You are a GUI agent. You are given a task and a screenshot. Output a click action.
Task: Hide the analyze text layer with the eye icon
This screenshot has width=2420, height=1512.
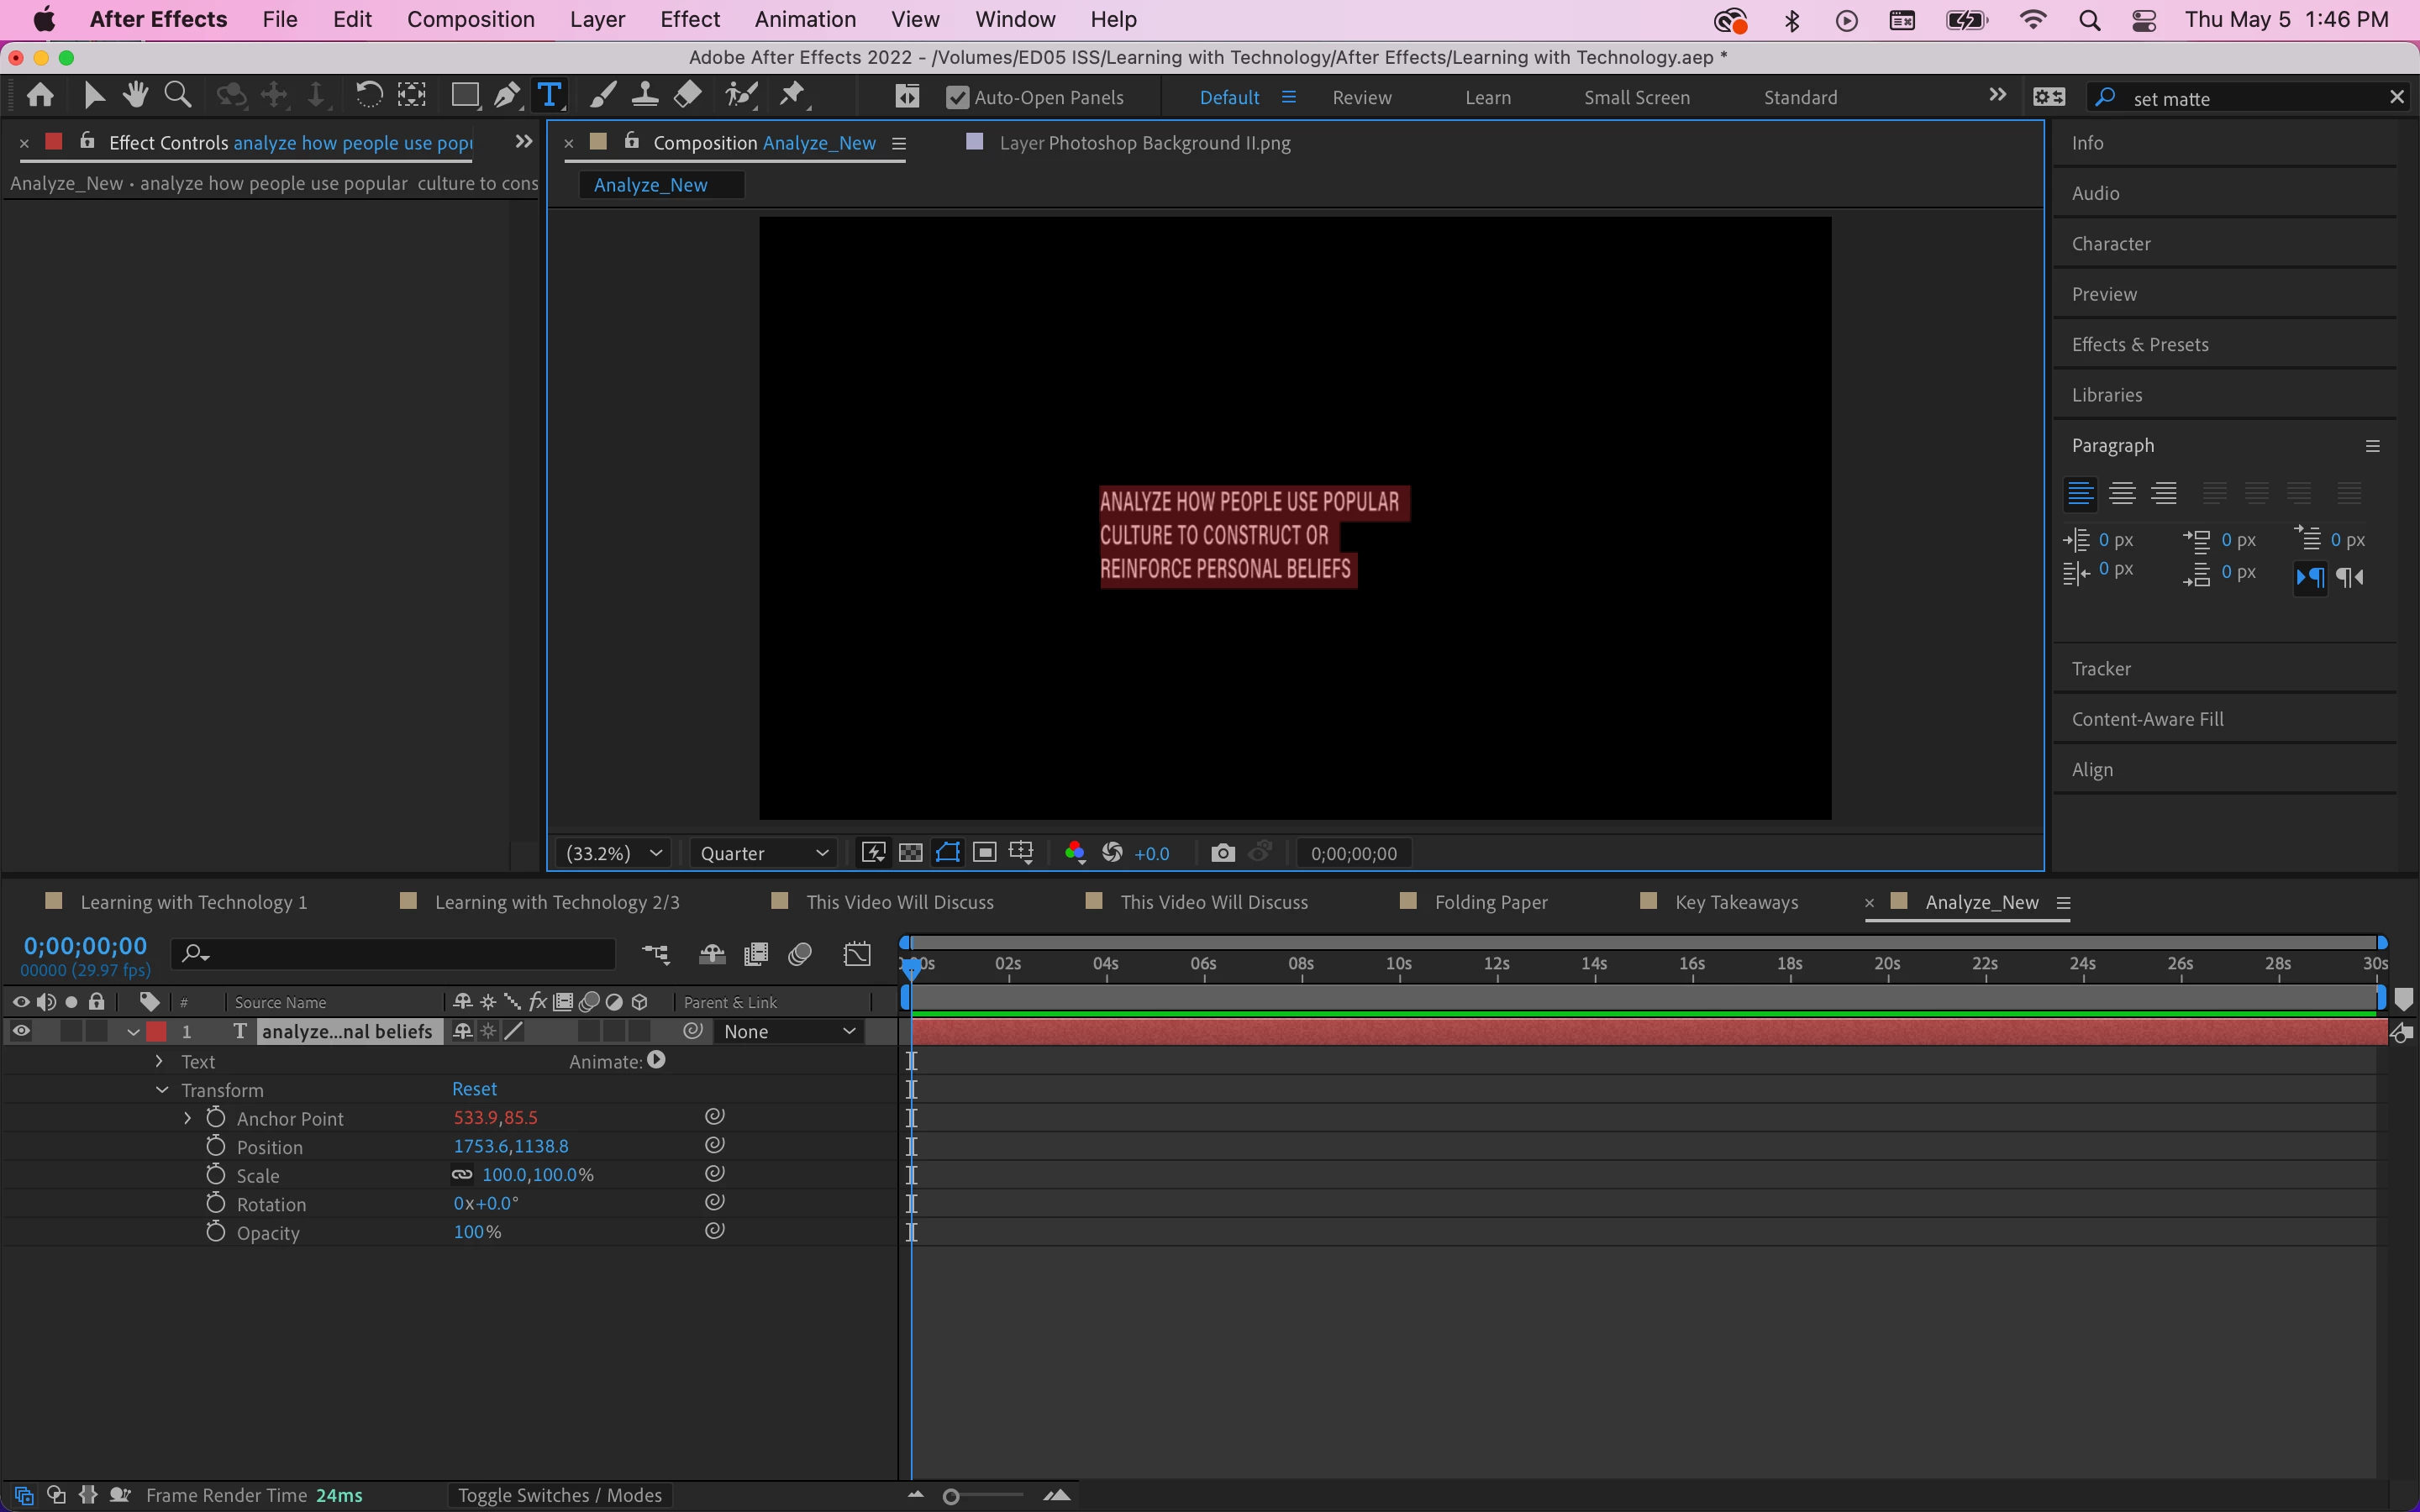coord(20,1031)
